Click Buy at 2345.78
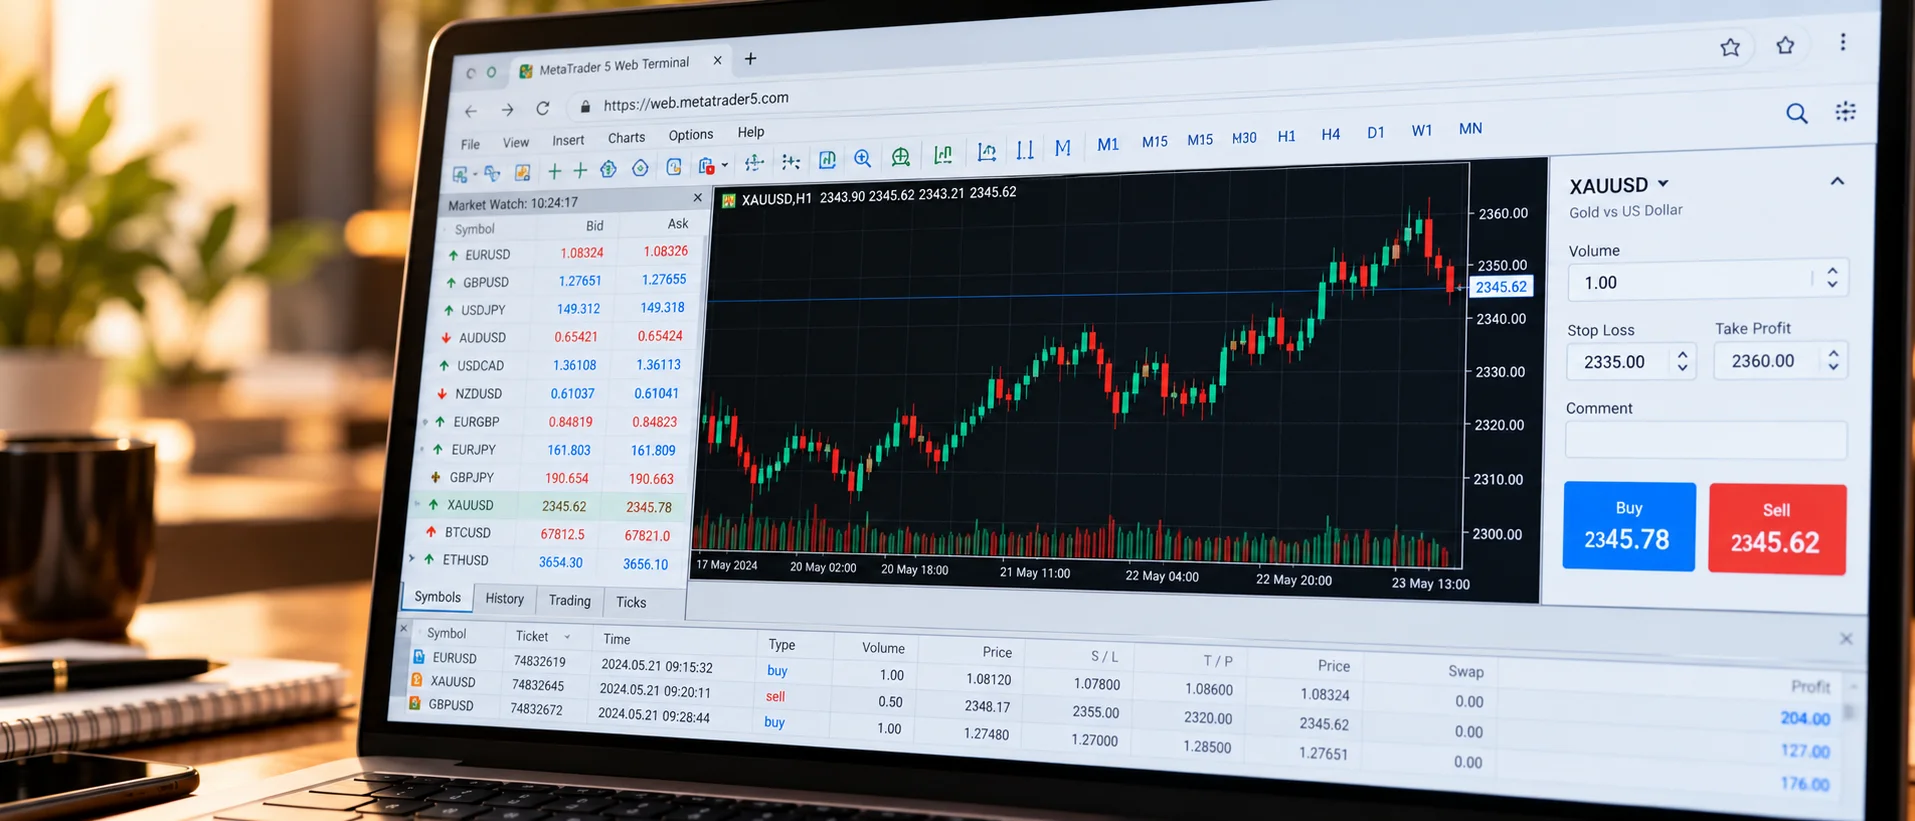 [x=1629, y=526]
